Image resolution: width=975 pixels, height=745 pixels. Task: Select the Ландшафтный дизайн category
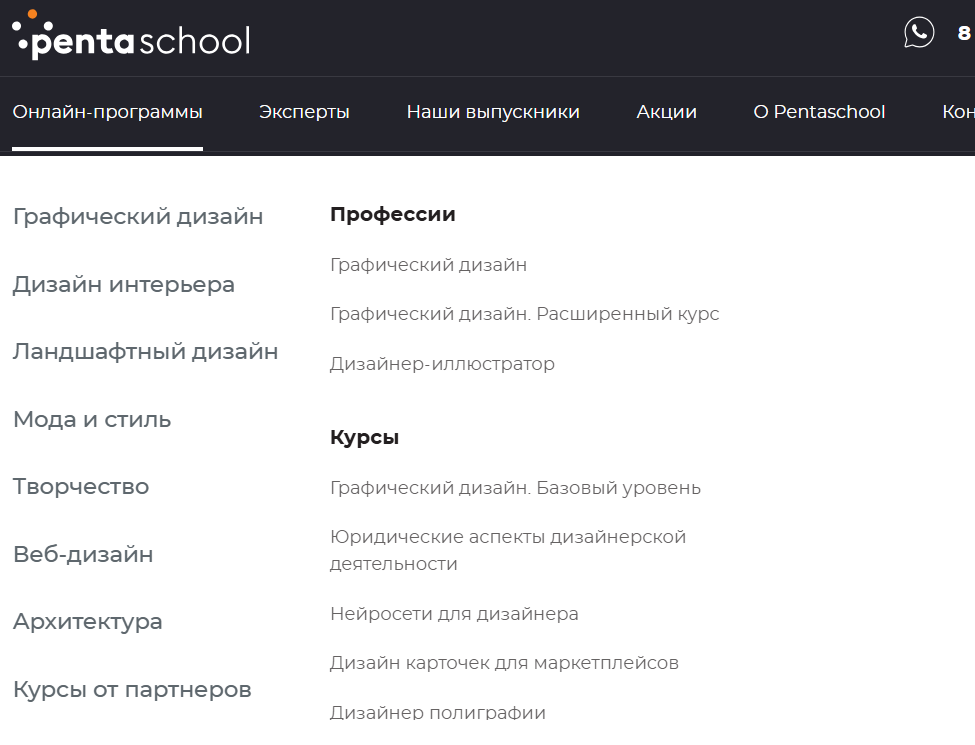coord(146,352)
